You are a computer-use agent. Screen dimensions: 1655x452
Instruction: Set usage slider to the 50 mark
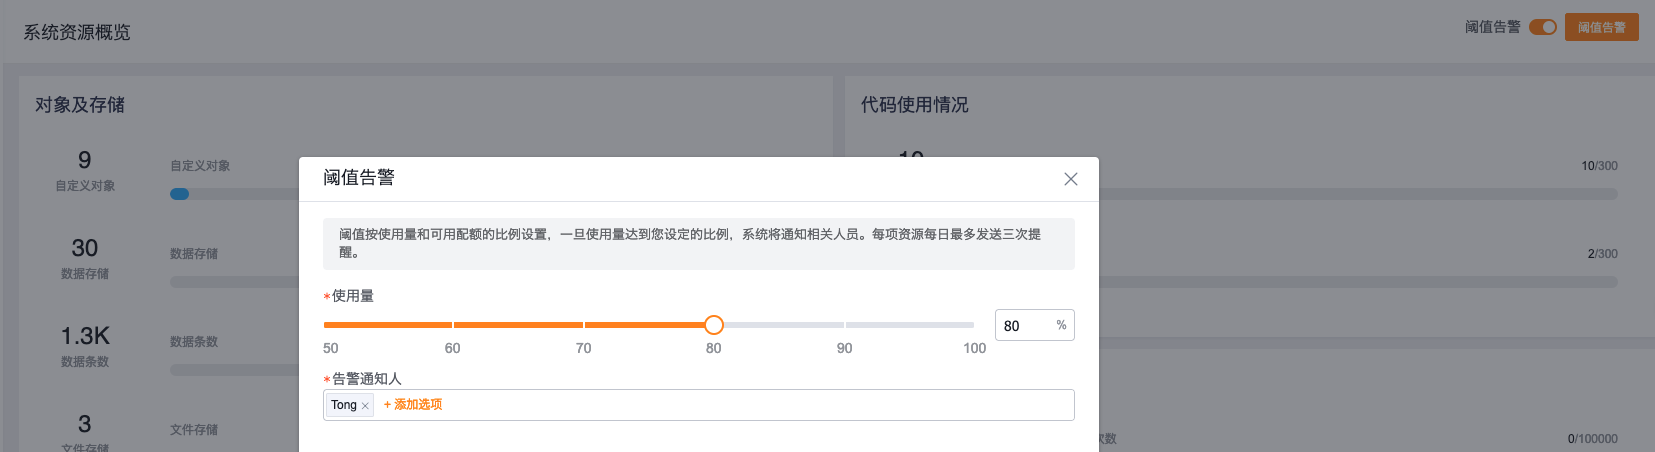(325, 325)
